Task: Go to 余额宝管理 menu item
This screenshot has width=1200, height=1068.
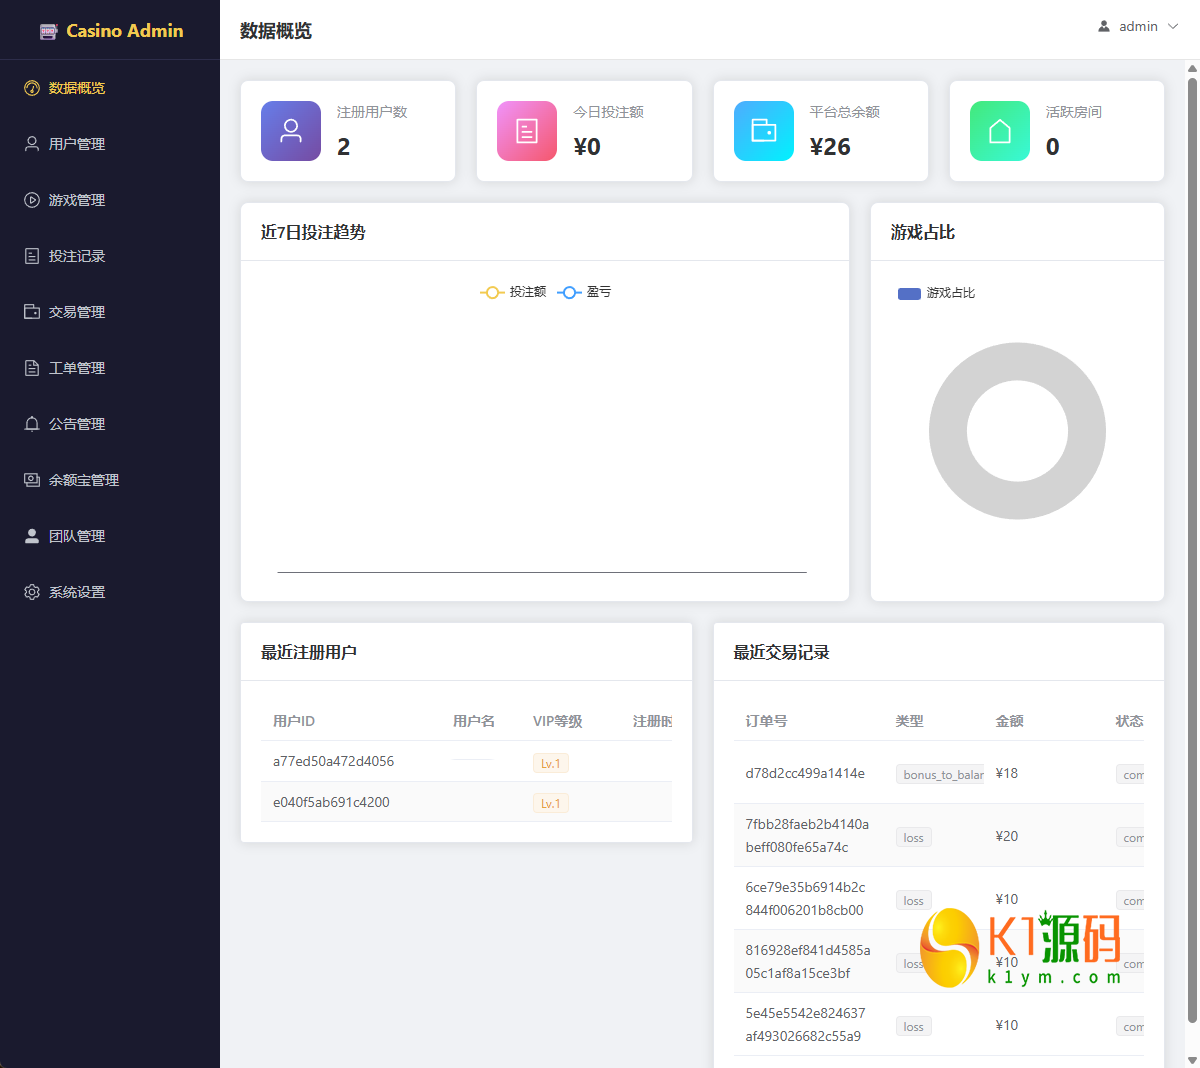Action: pyautogui.click(x=110, y=480)
